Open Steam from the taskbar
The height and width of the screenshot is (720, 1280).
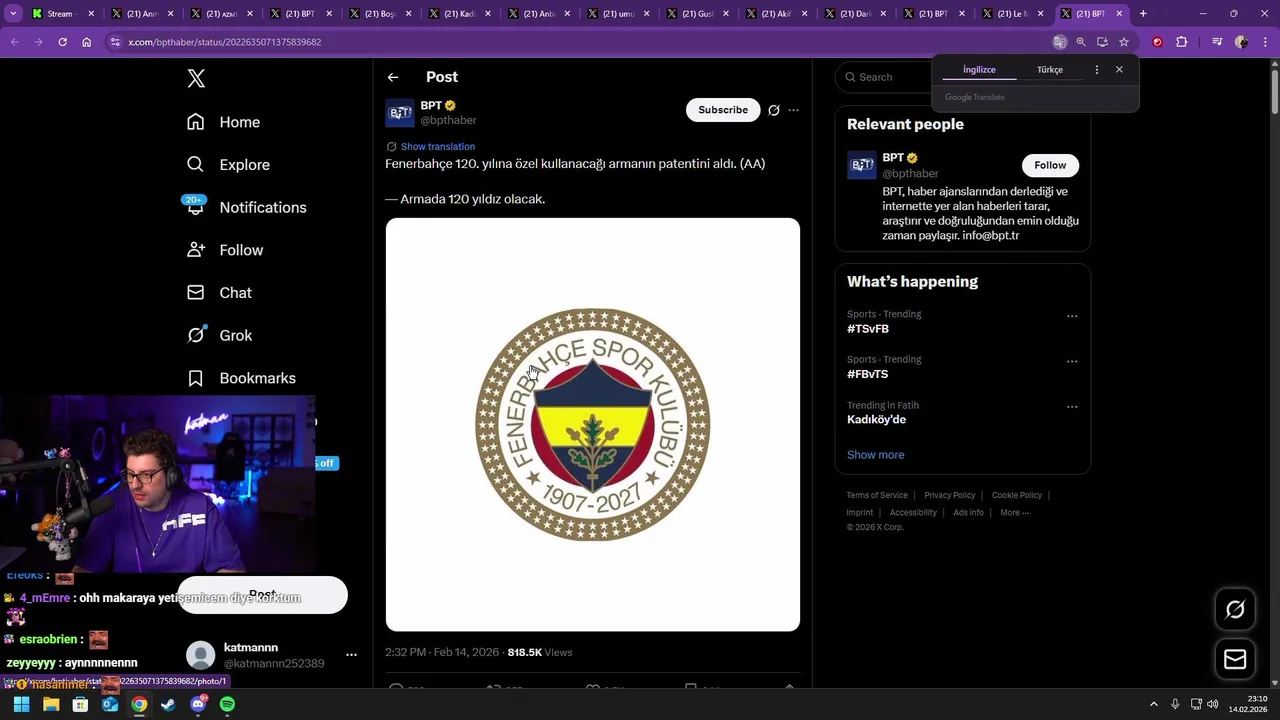[x=168, y=705]
